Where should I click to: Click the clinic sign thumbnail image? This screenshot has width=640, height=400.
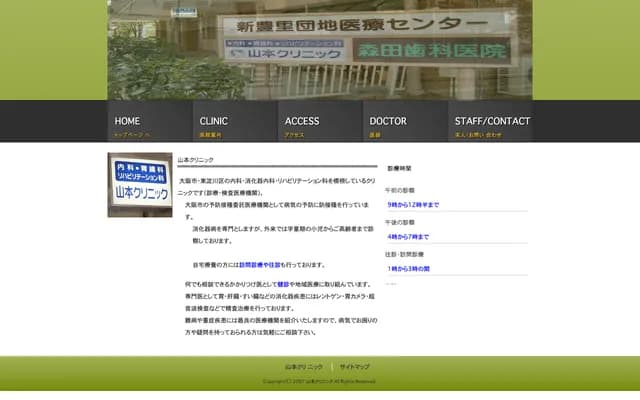(140, 185)
